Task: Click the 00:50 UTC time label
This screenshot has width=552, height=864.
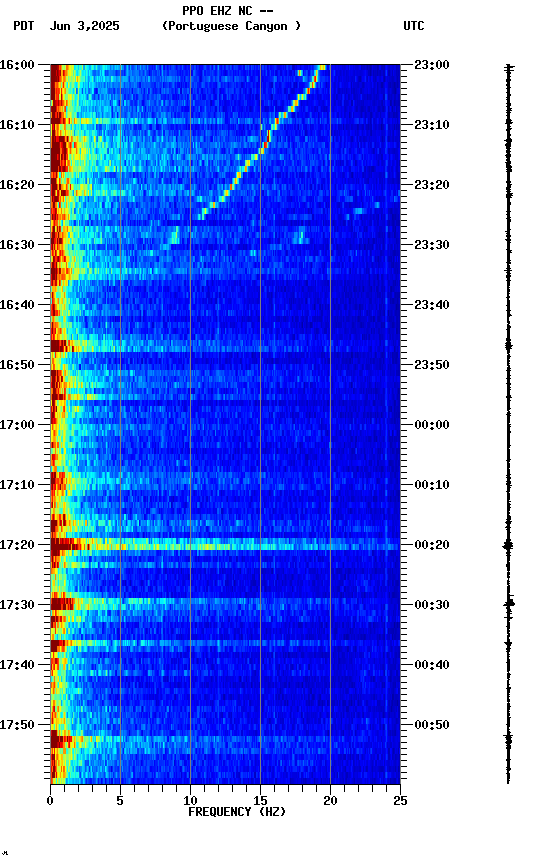Action: click(432, 725)
